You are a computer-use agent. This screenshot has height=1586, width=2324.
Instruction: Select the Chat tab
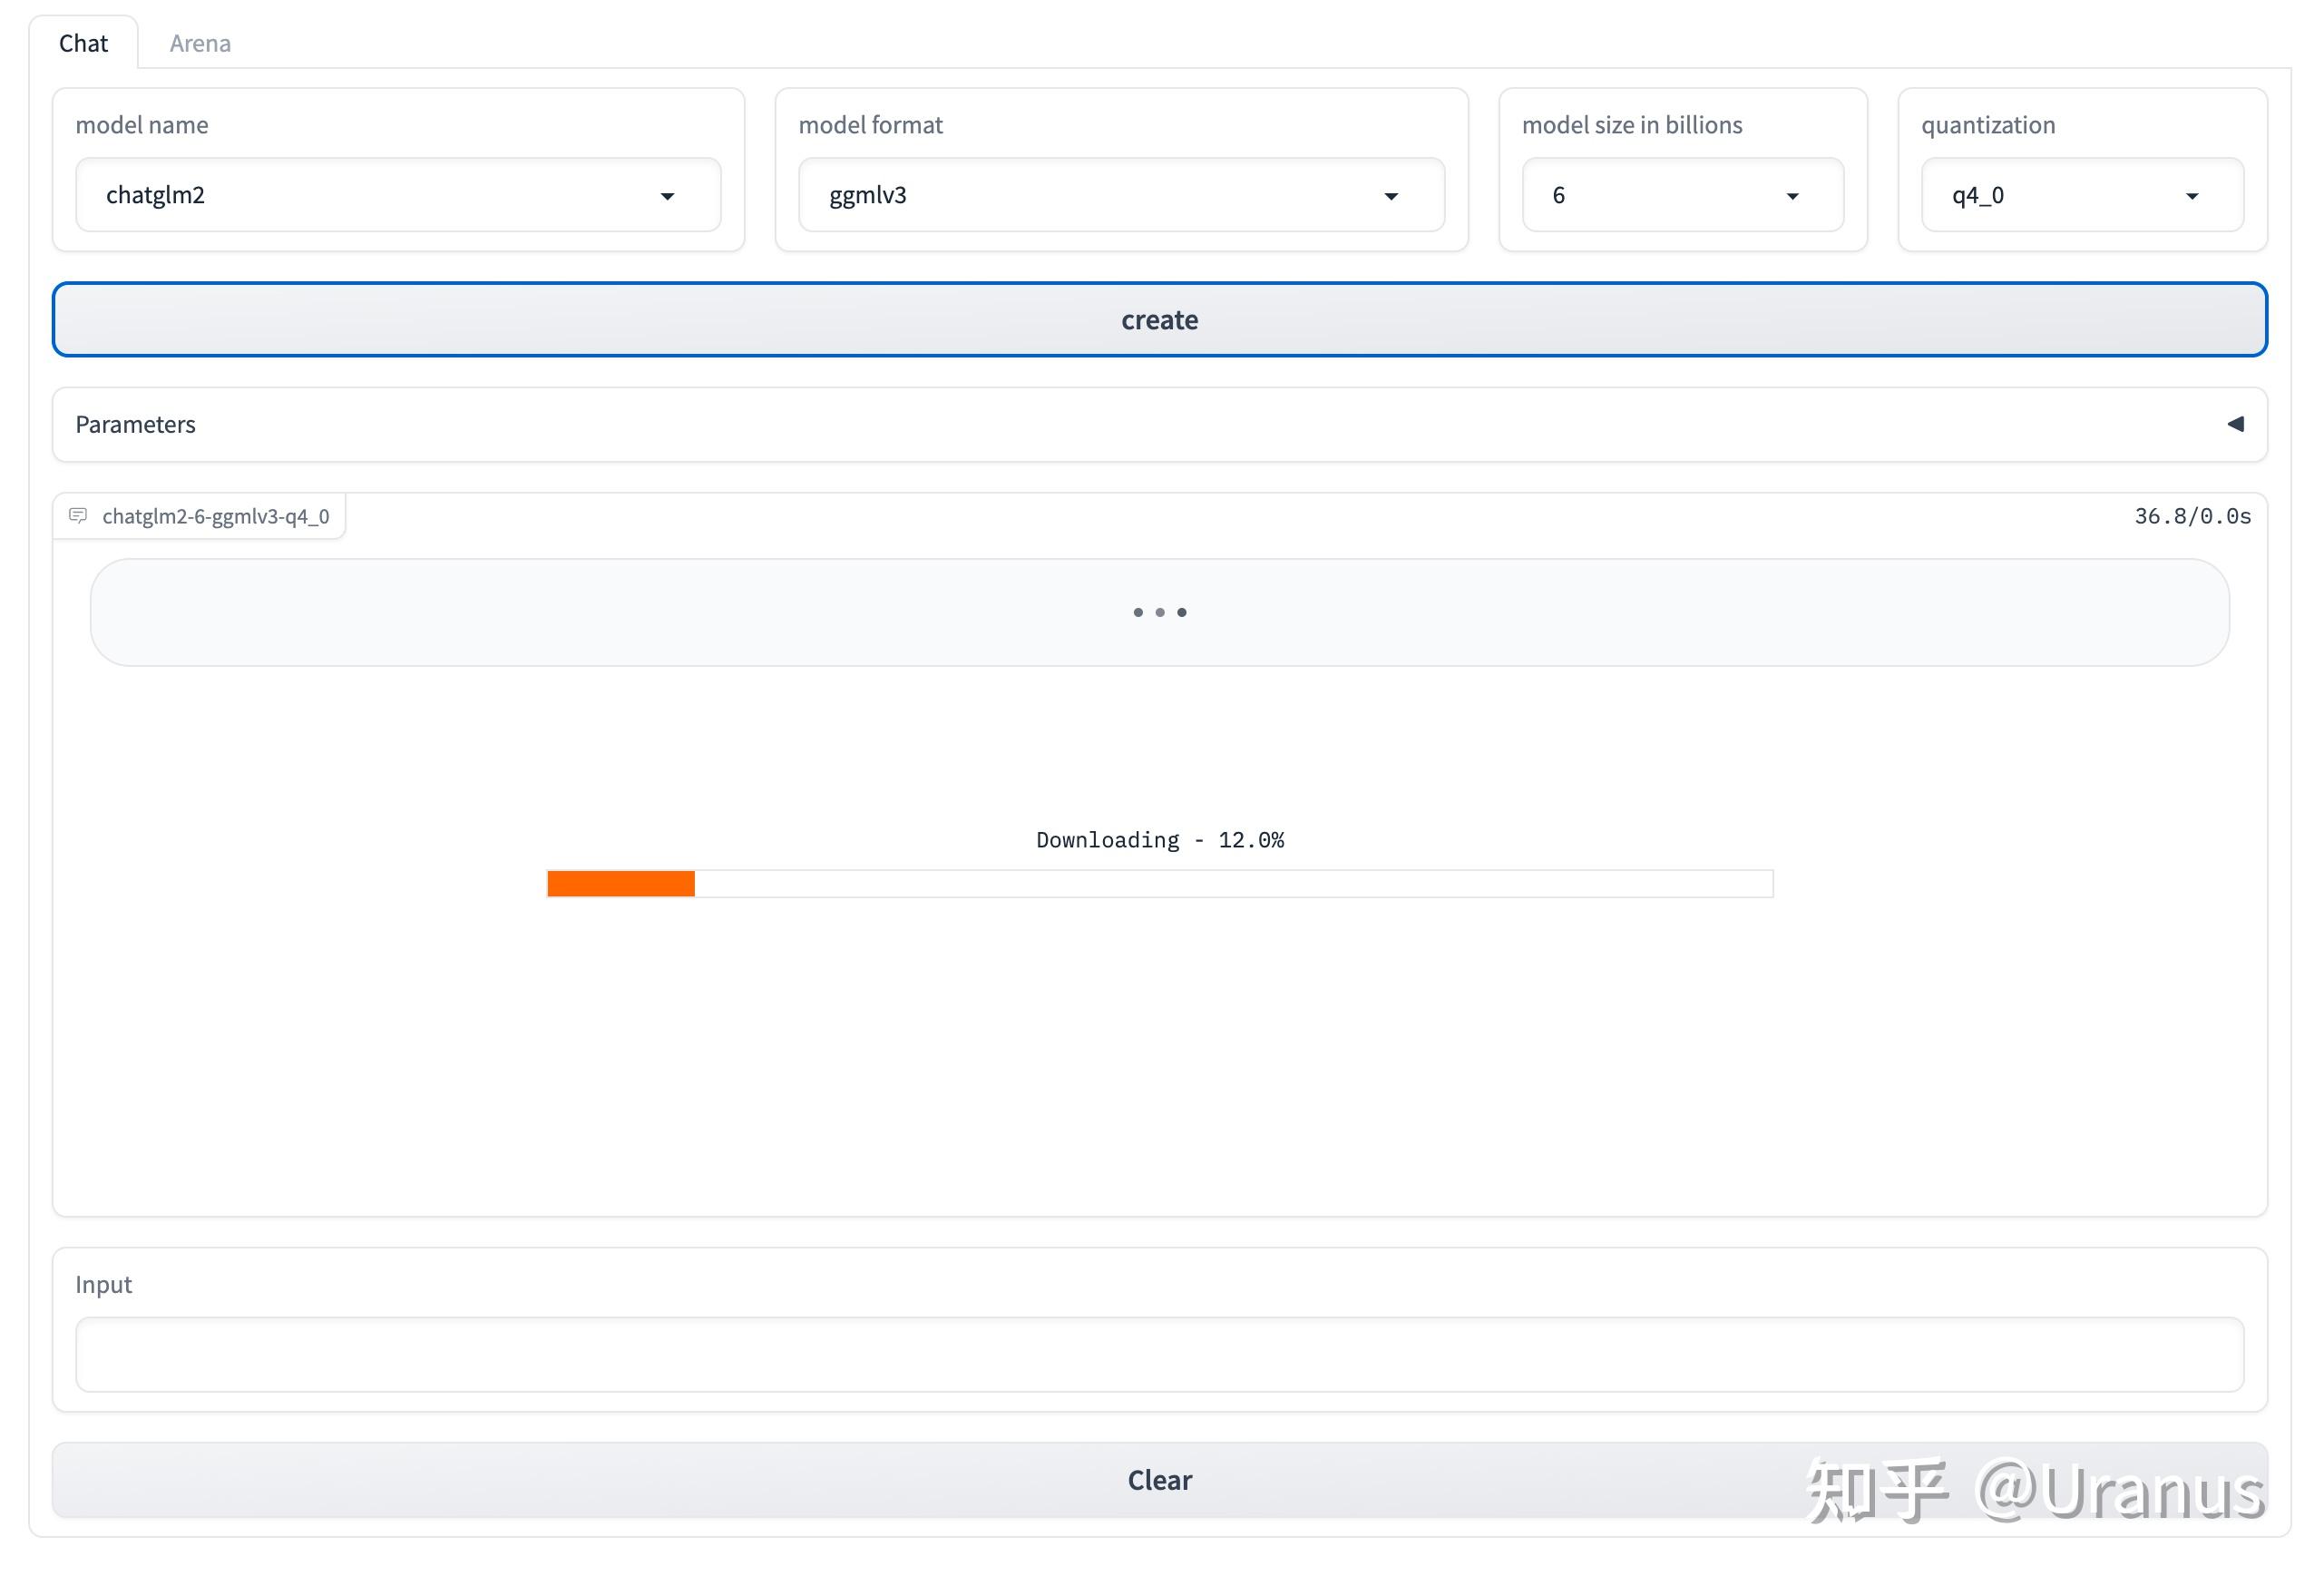tap(83, 43)
